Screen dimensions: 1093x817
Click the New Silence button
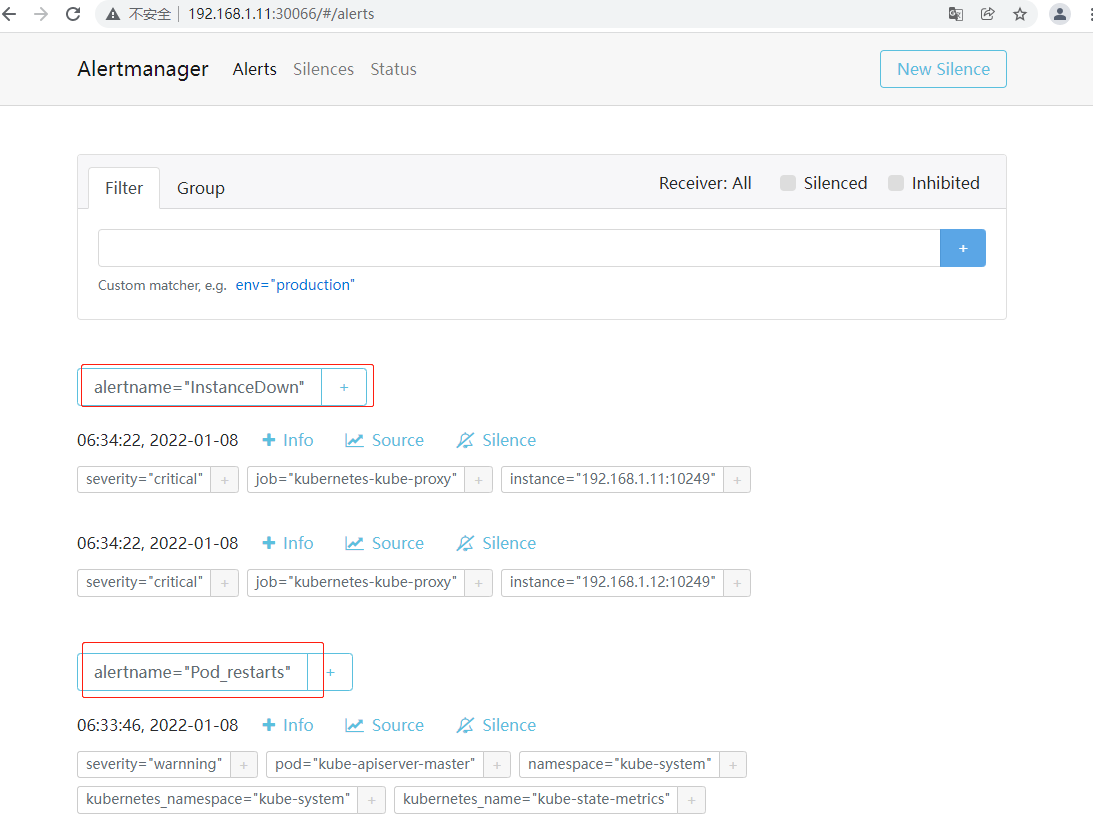click(943, 69)
